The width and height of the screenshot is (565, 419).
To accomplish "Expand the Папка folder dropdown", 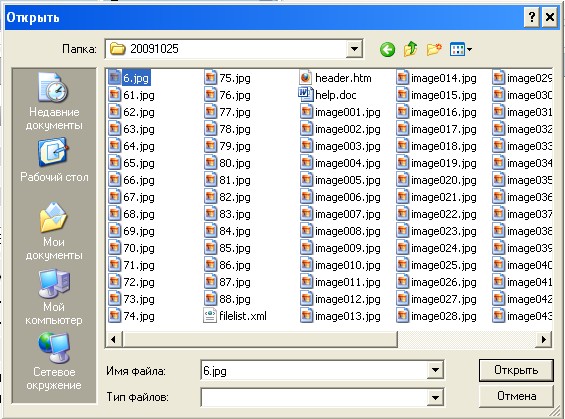I will click(354, 49).
